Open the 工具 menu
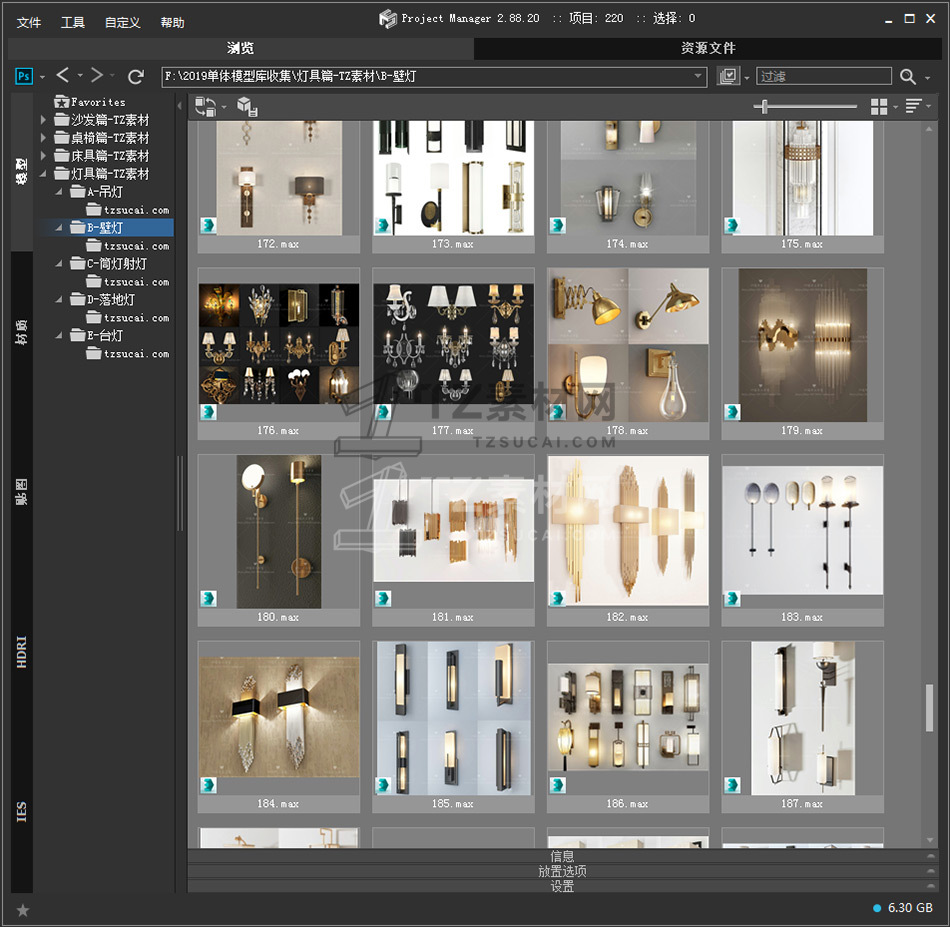Image resolution: width=950 pixels, height=927 pixels. [73, 22]
